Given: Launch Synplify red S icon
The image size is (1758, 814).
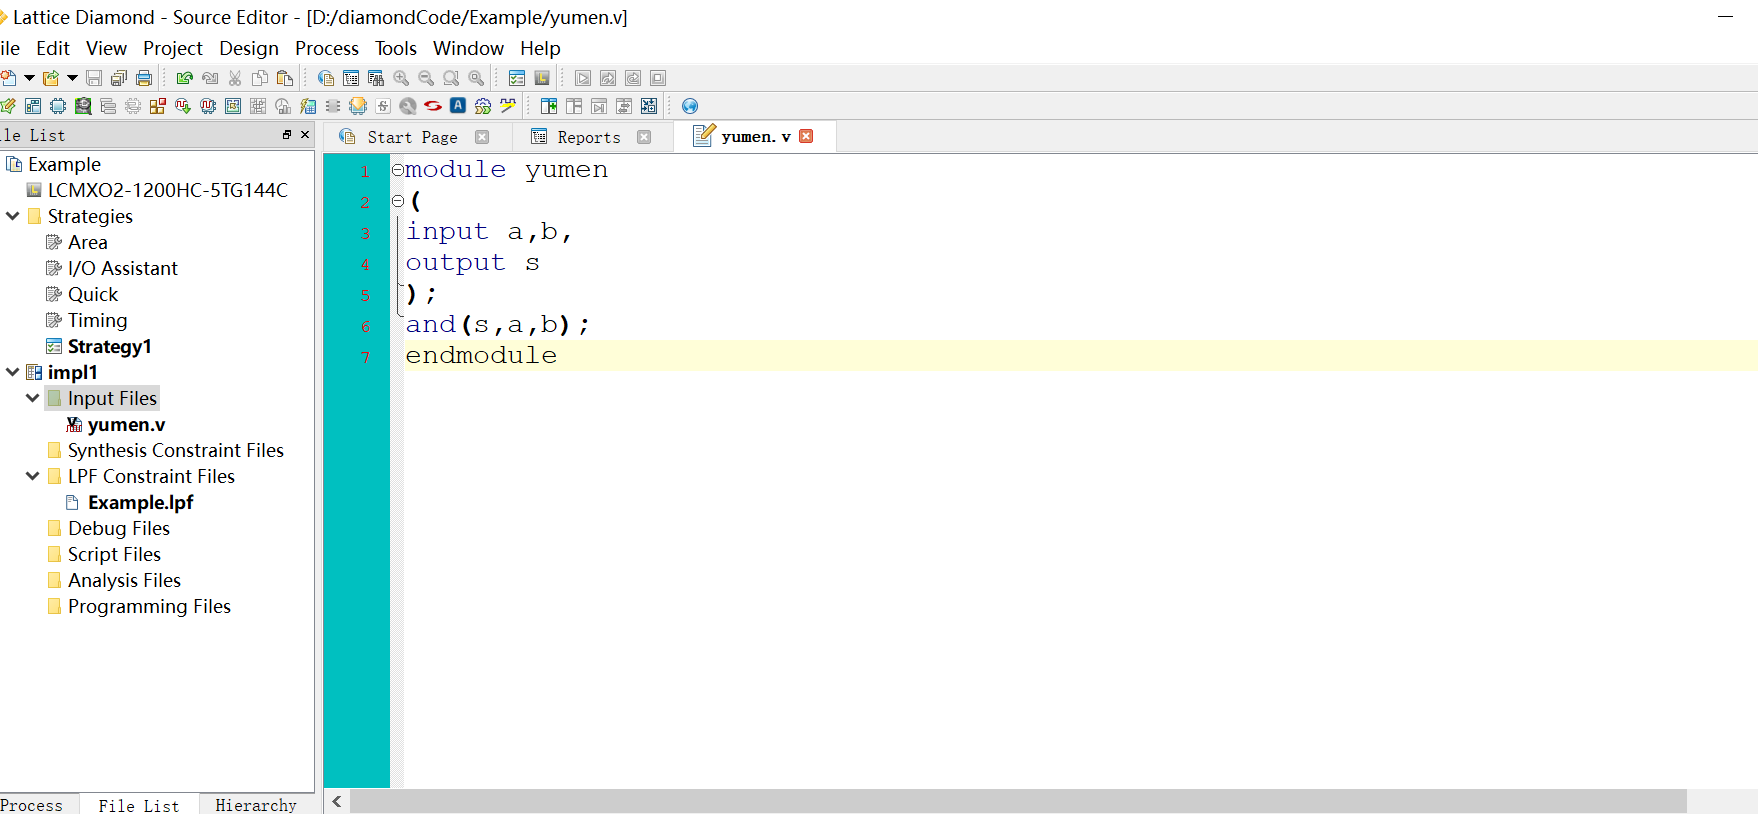Looking at the screenshot, I should pyautogui.click(x=433, y=106).
